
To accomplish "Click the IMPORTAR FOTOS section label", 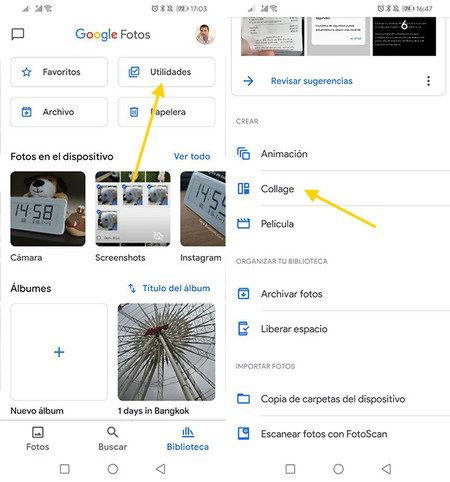I will pyautogui.click(x=265, y=366).
